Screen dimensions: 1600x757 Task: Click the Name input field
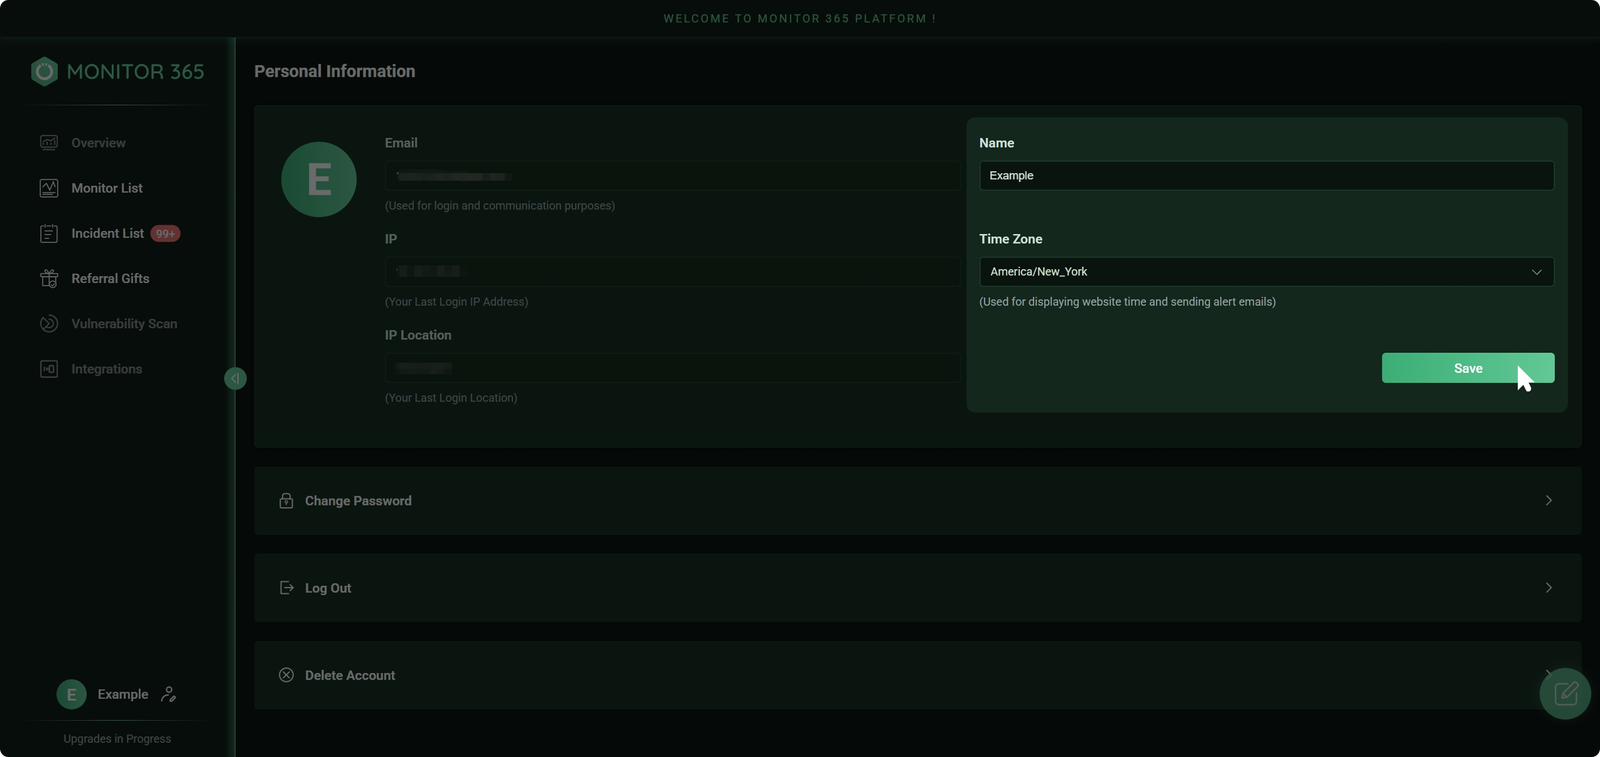click(x=1265, y=176)
